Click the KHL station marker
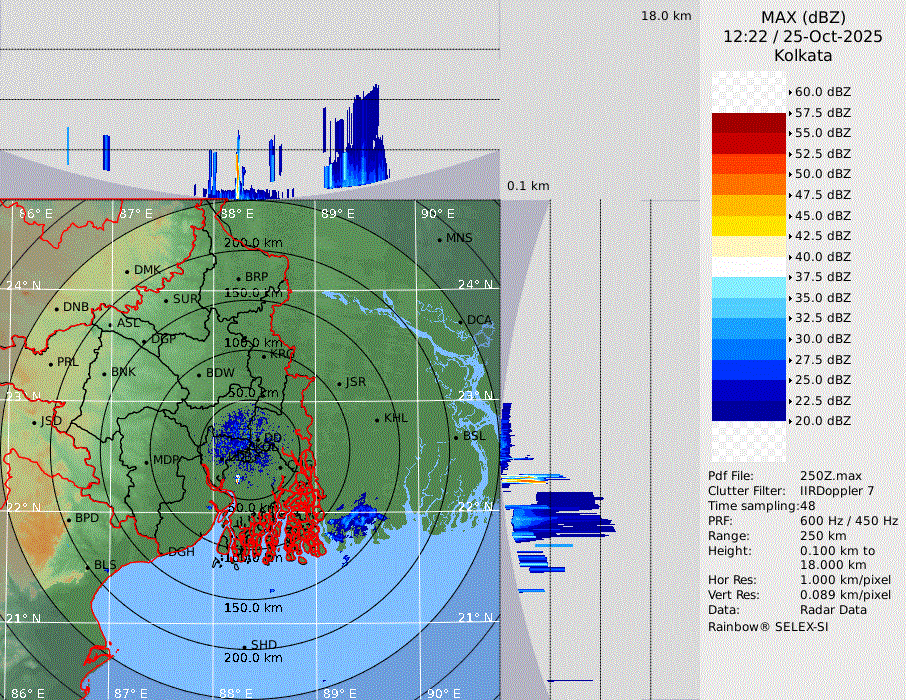 coord(377,419)
